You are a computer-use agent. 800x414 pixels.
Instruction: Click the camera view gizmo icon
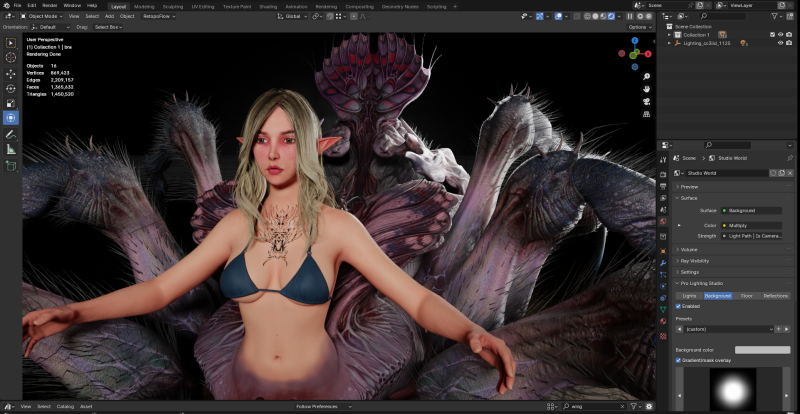647,101
